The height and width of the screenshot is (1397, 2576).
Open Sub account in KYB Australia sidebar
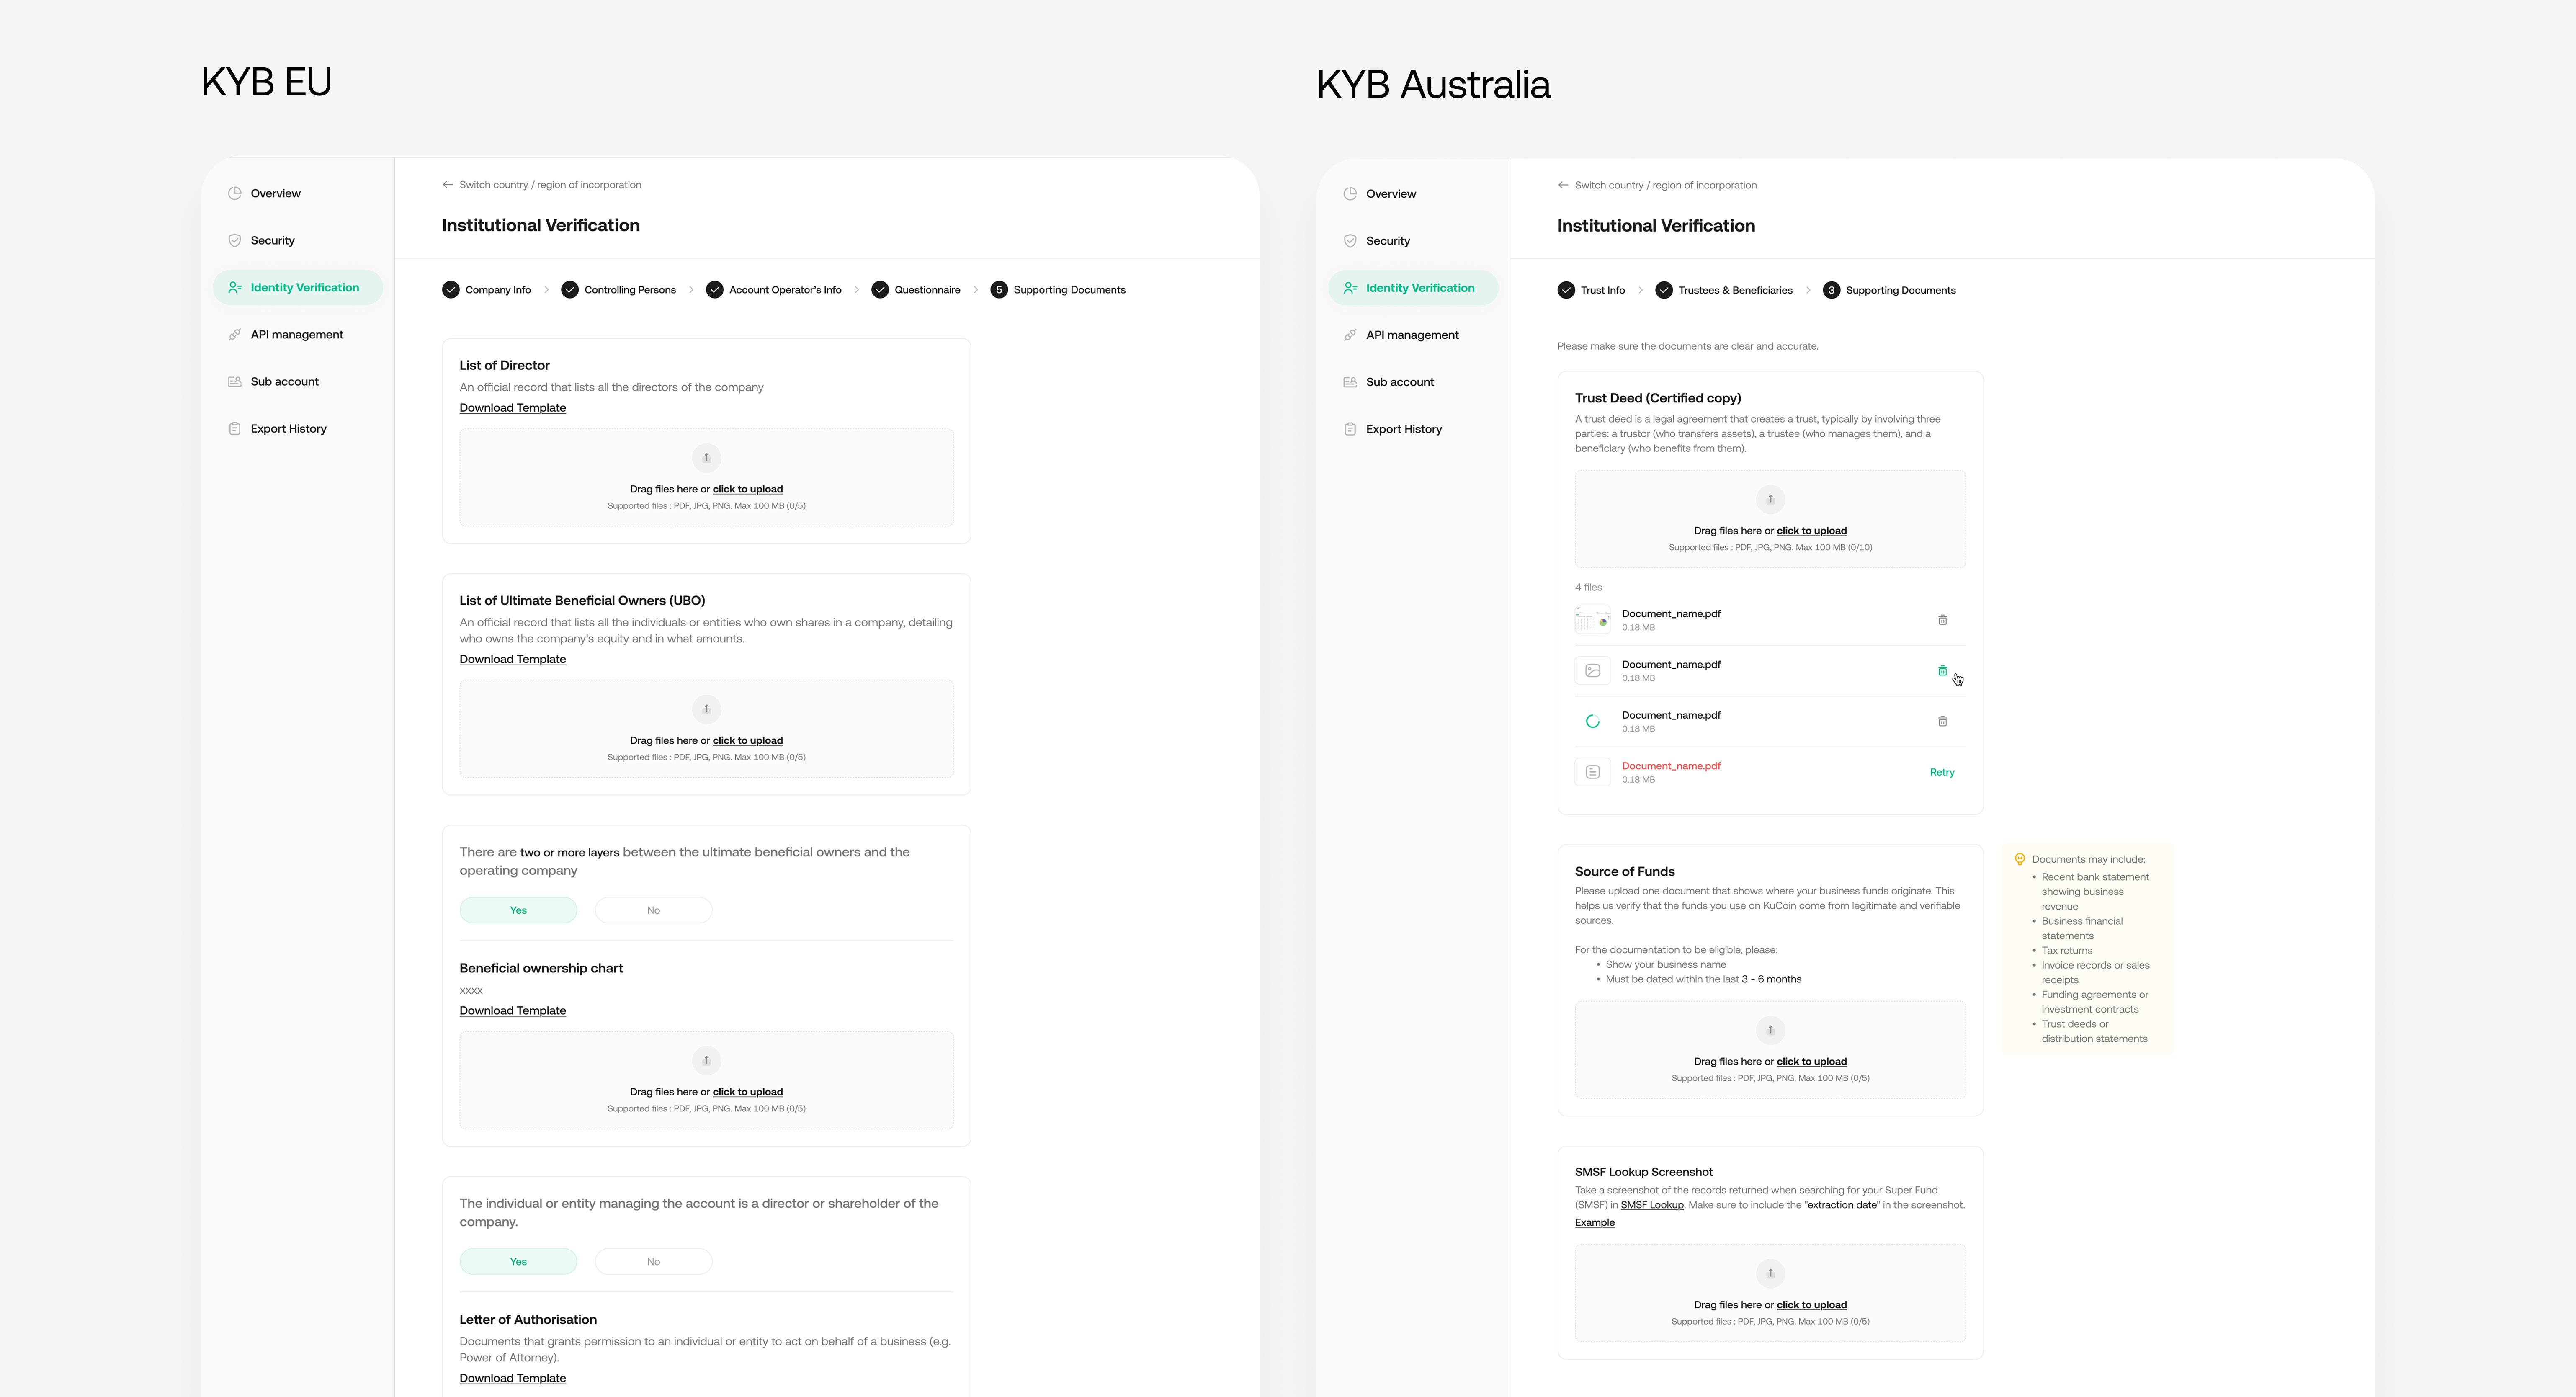[x=1413, y=382]
